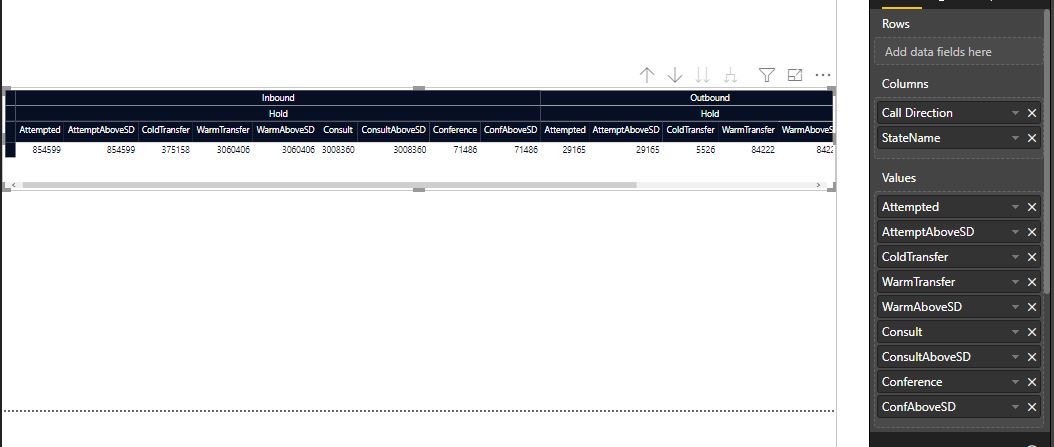Click the matrix scroll-left arrow

pos(14,185)
